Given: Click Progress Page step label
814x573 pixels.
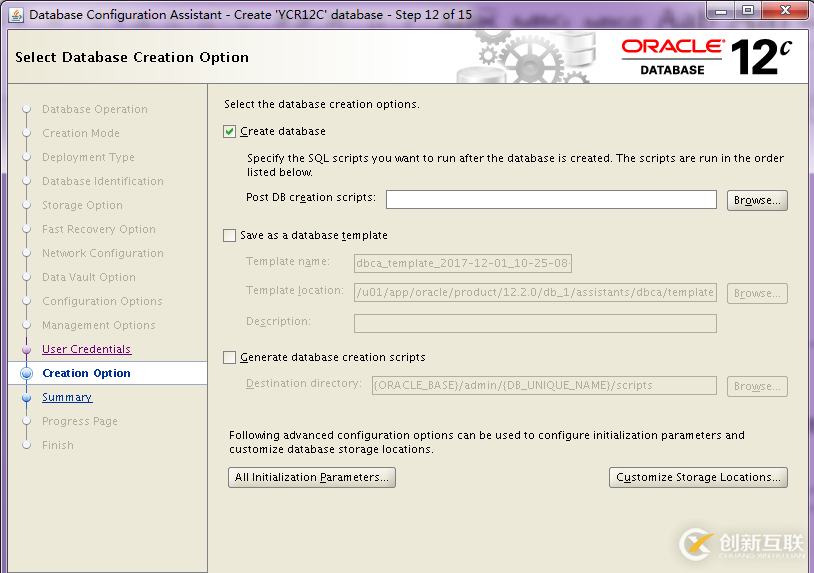Looking at the screenshot, I should (80, 421).
